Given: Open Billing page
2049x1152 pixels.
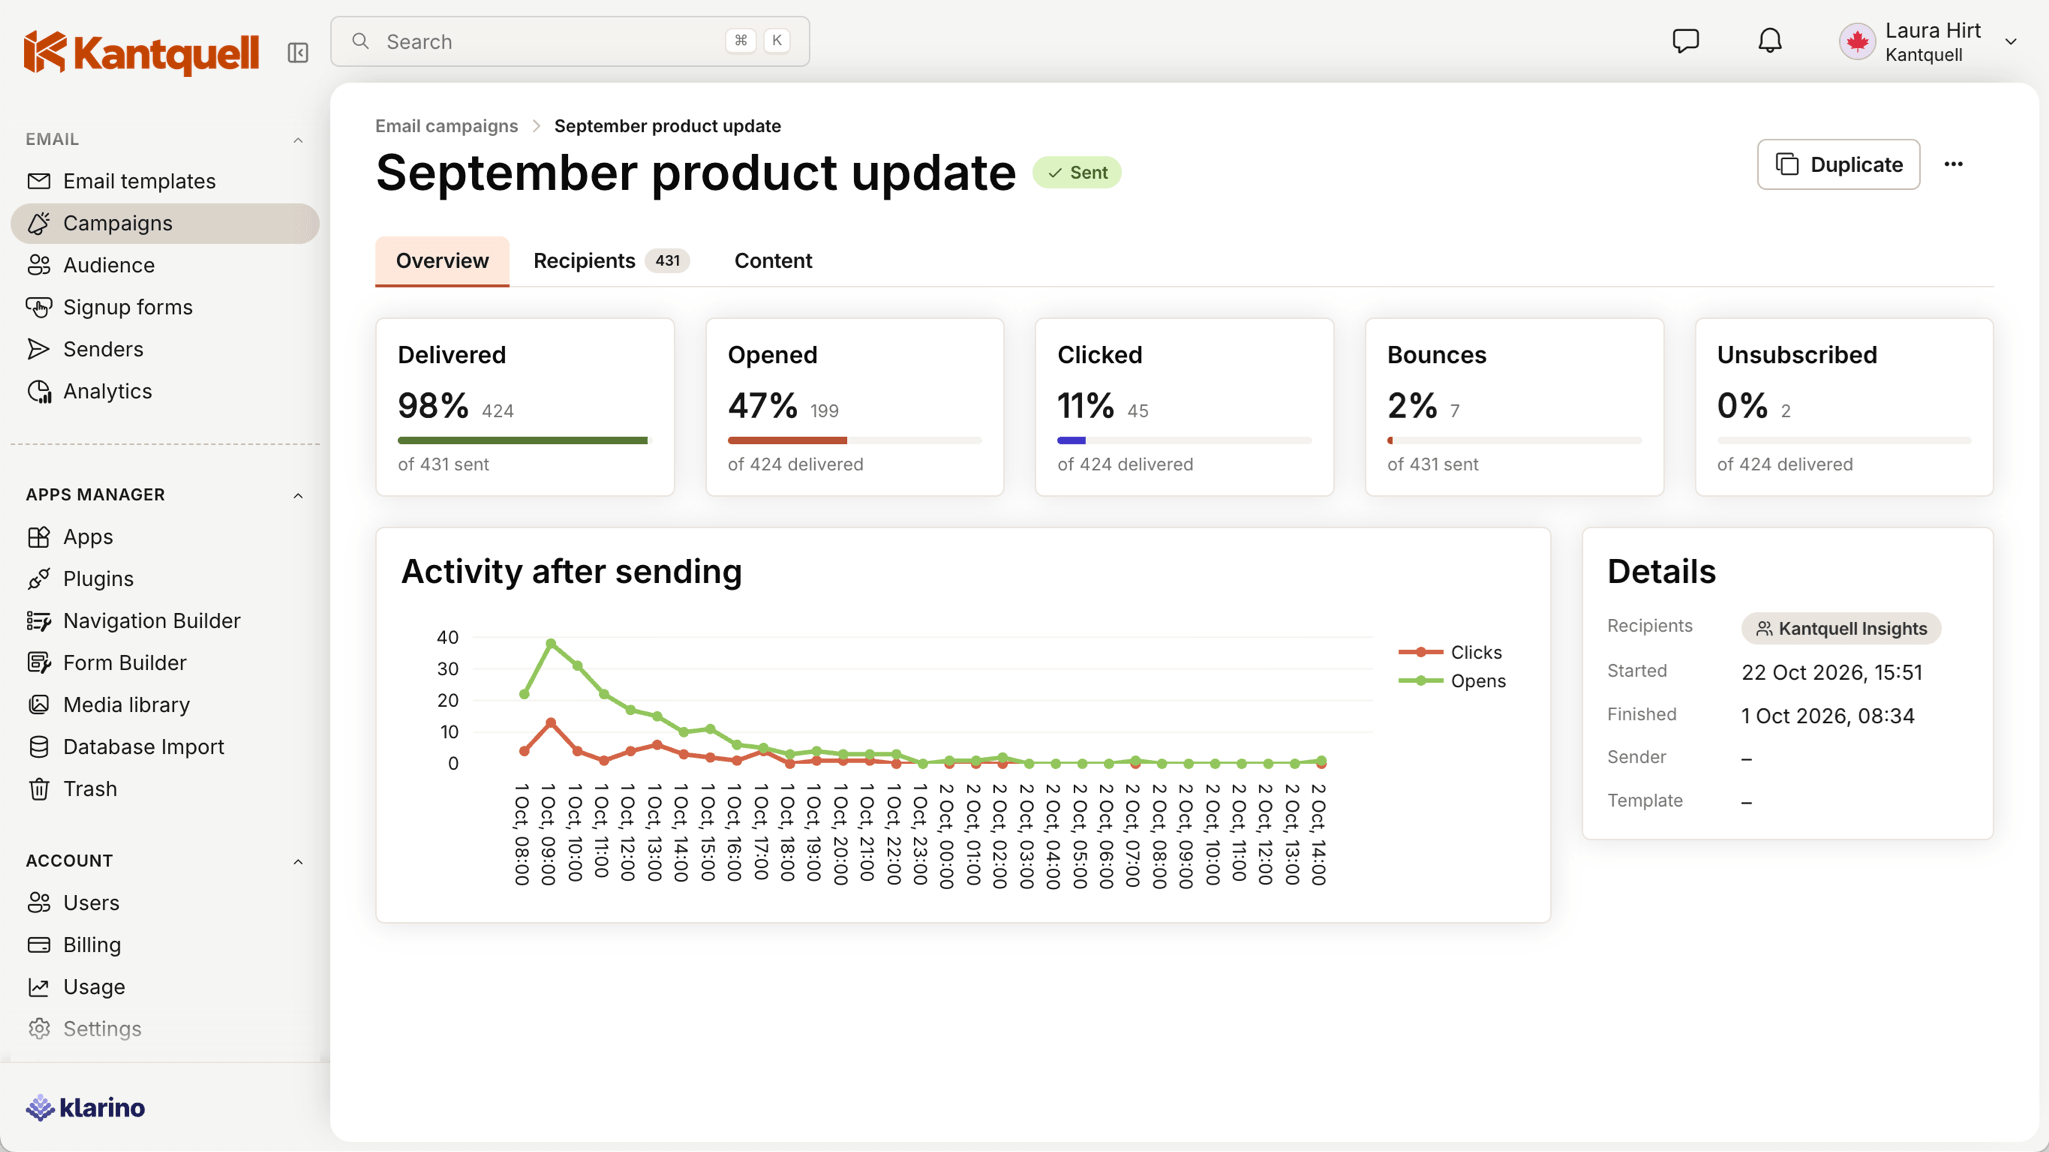Looking at the screenshot, I should coord(165,945).
